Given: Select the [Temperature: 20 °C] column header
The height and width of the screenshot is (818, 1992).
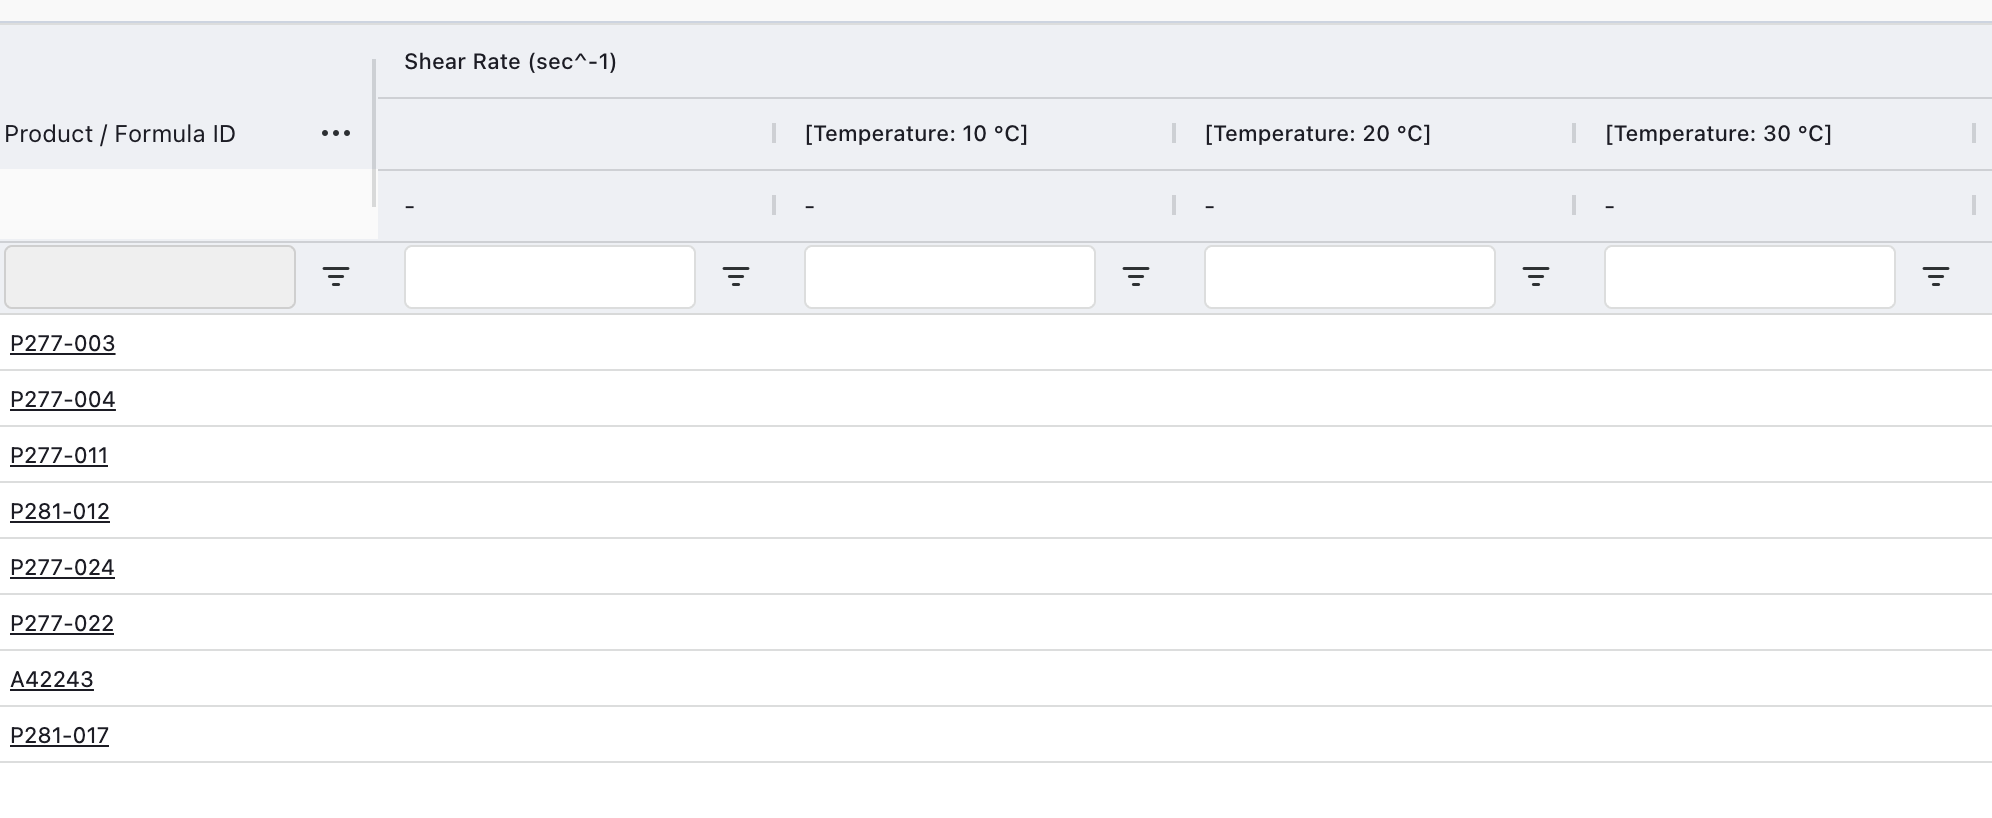Looking at the screenshot, I should [1317, 134].
